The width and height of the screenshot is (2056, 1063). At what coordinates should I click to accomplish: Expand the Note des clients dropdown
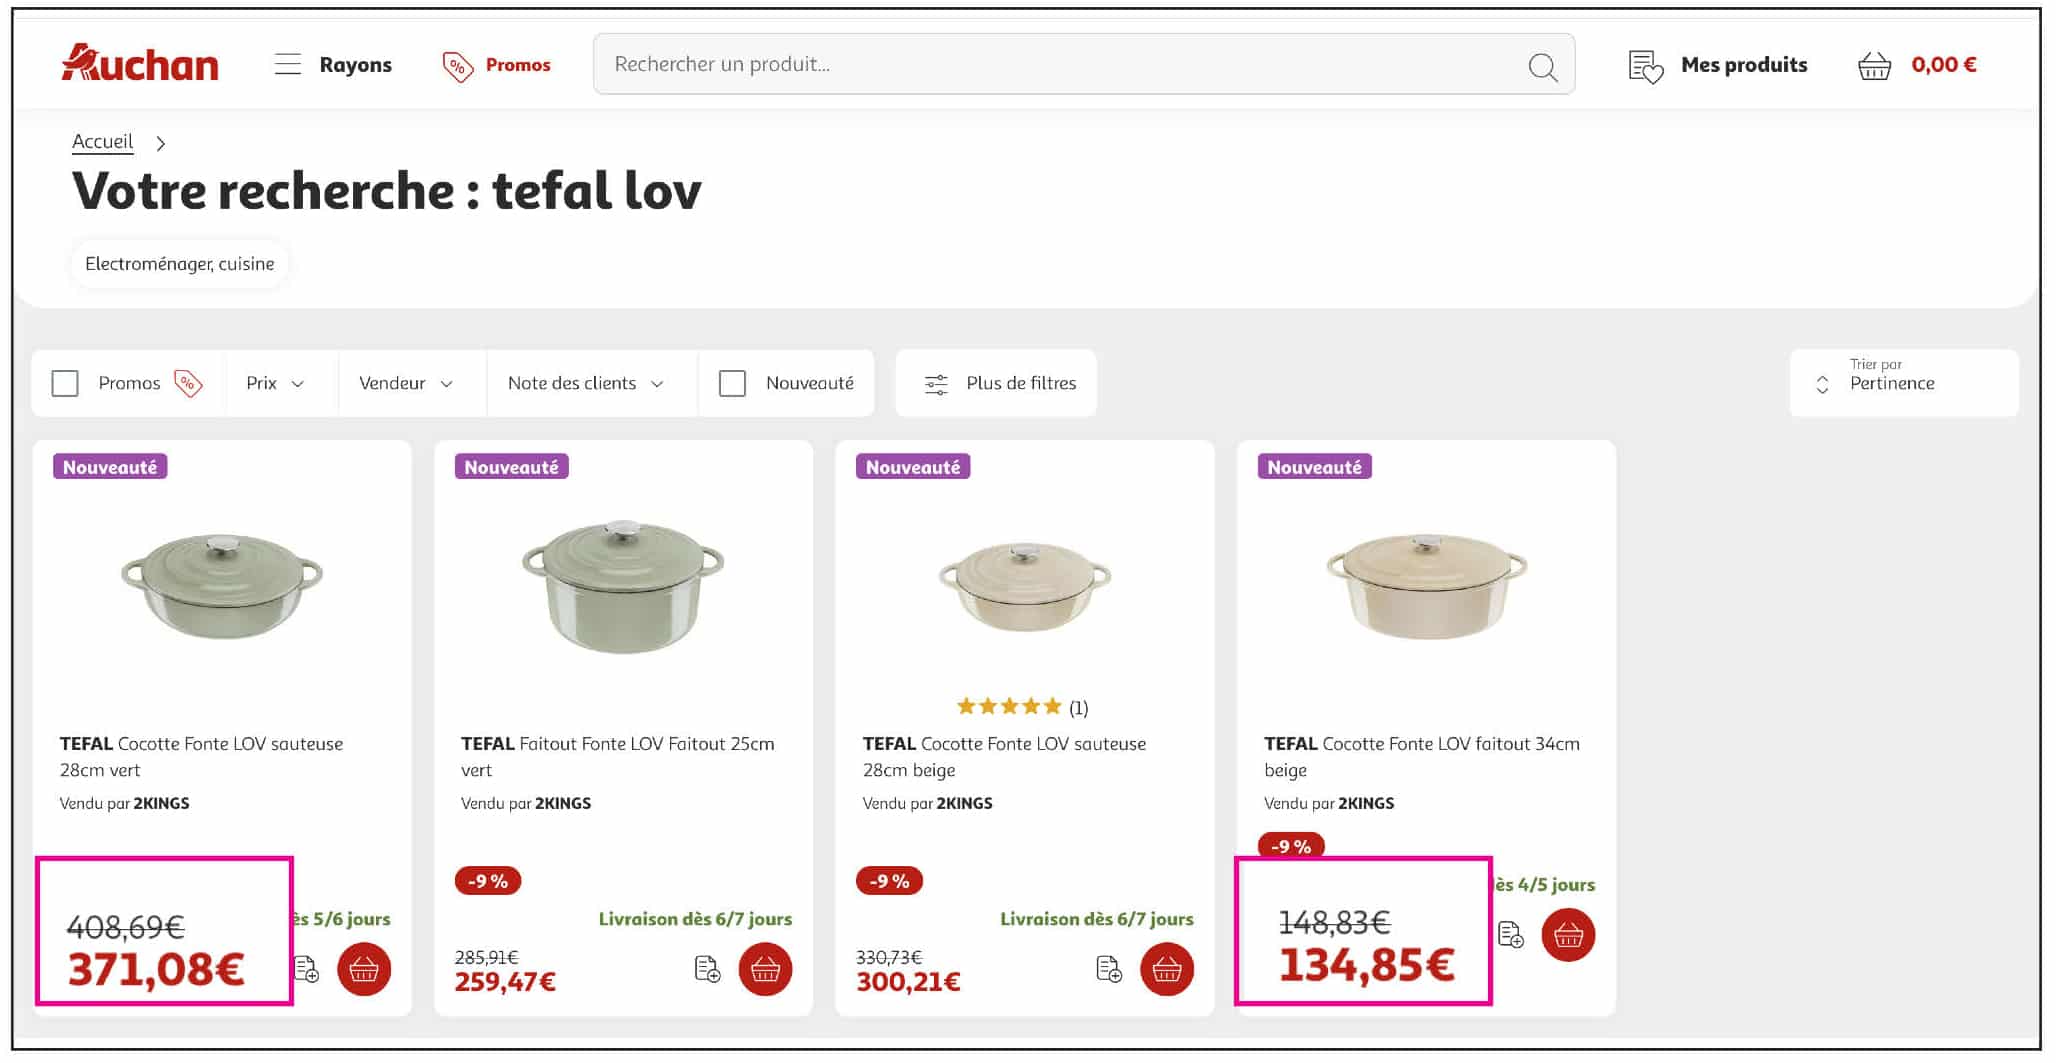(x=585, y=383)
